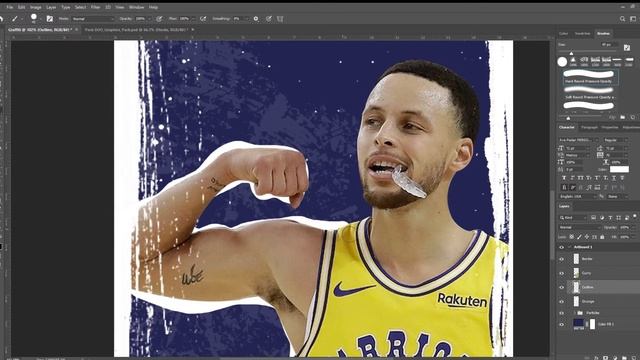
Task: Click the brush Size slider handle
Action: (571, 53)
